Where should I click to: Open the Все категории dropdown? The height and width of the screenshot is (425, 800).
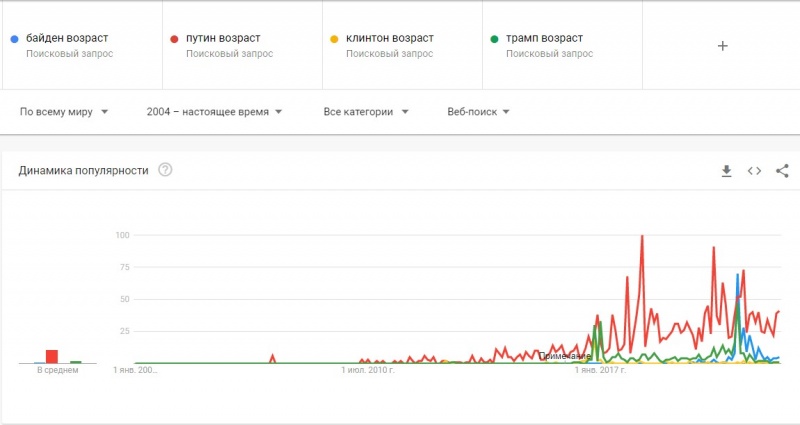(x=365, y=112)
